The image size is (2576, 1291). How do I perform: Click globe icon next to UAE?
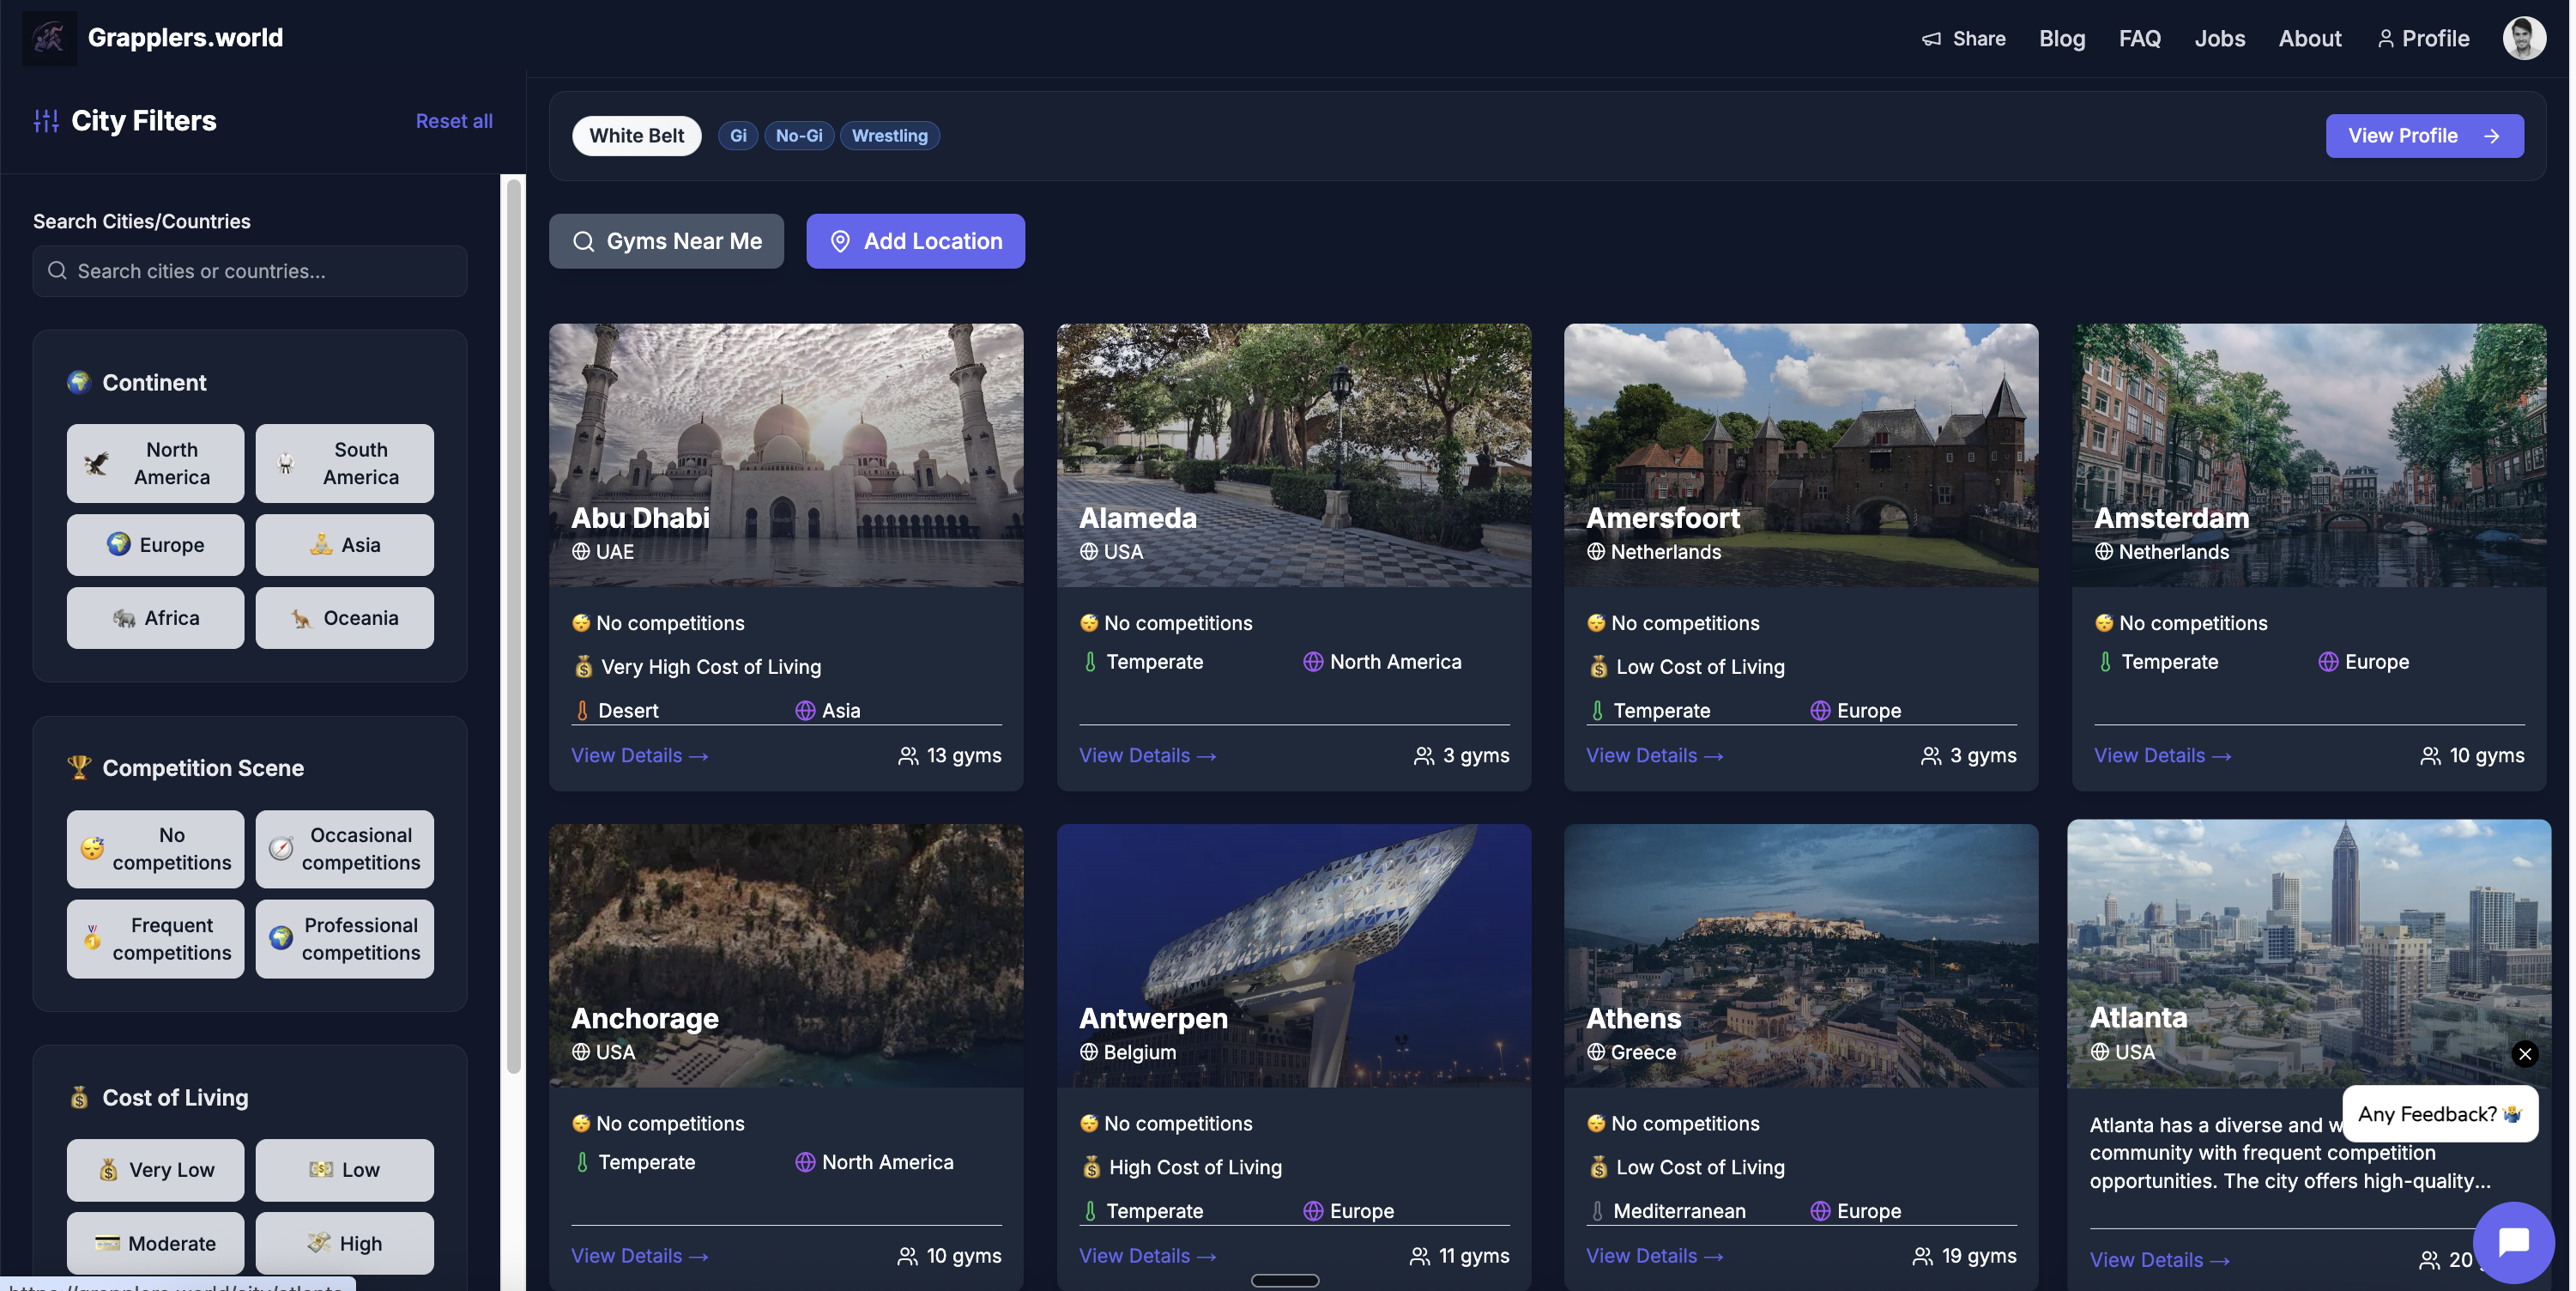pyautogui.click(x=581, y=552)
